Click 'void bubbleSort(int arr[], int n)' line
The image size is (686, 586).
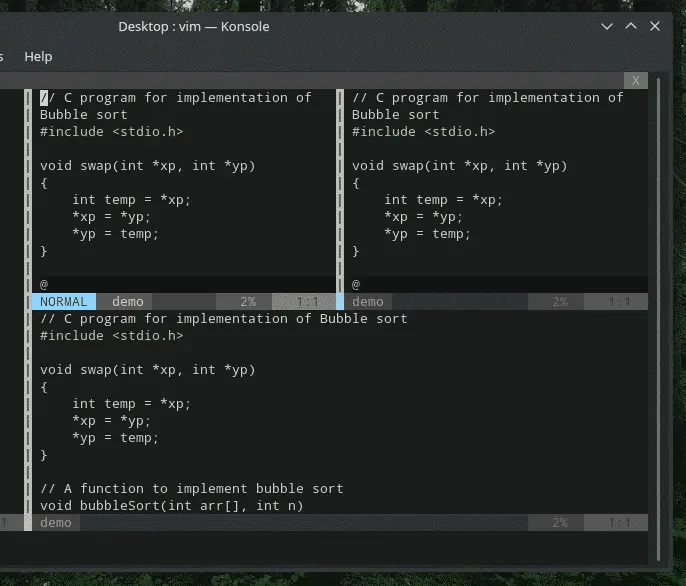point(172,506)
